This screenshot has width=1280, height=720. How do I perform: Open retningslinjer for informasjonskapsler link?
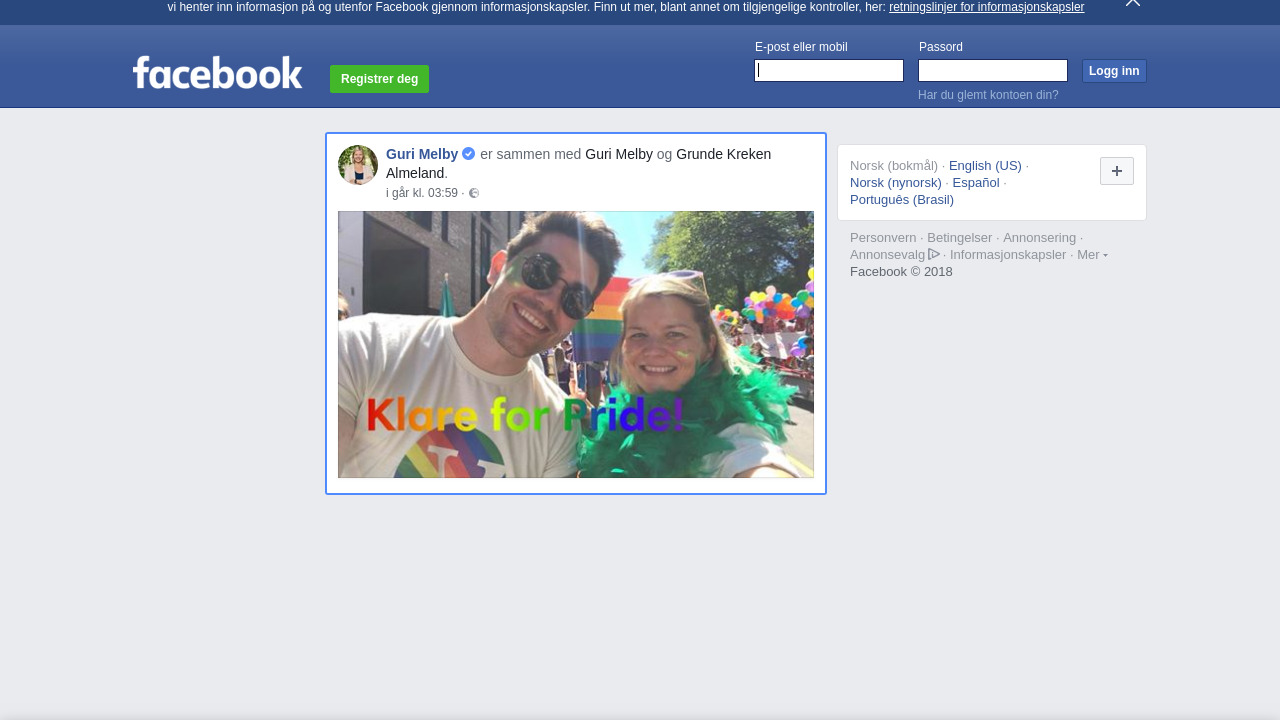pyautogui.click(x=986, y=7)
